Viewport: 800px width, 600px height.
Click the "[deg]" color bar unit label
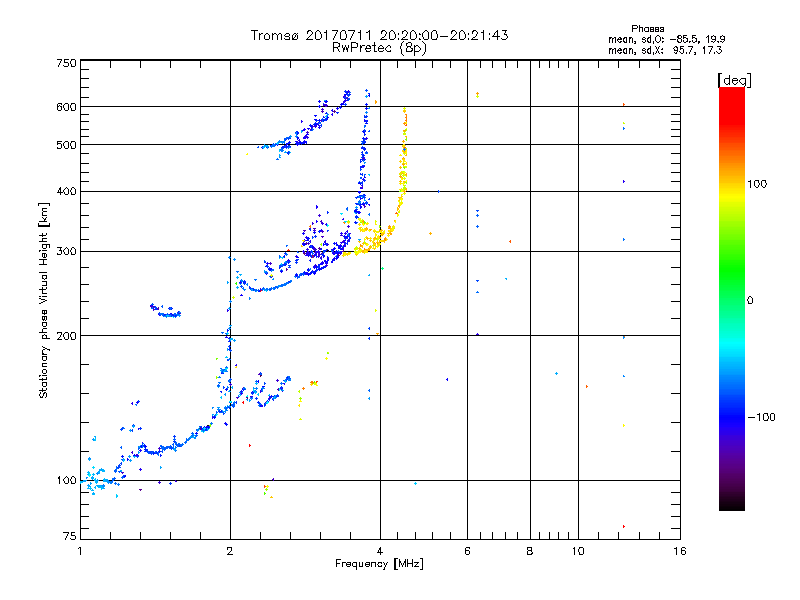(734, 81)
